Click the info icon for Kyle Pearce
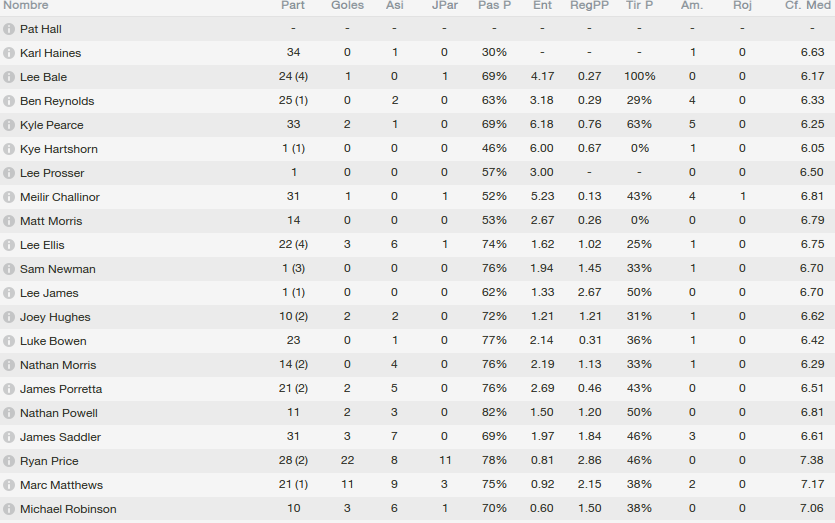 click(9, 125)
